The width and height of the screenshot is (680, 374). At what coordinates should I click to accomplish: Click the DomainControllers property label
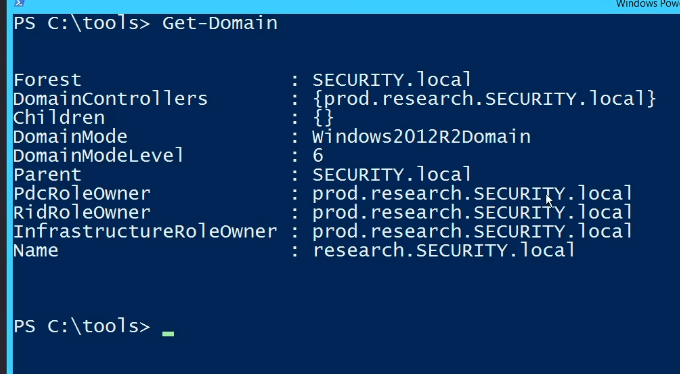[x=111, y=99]
